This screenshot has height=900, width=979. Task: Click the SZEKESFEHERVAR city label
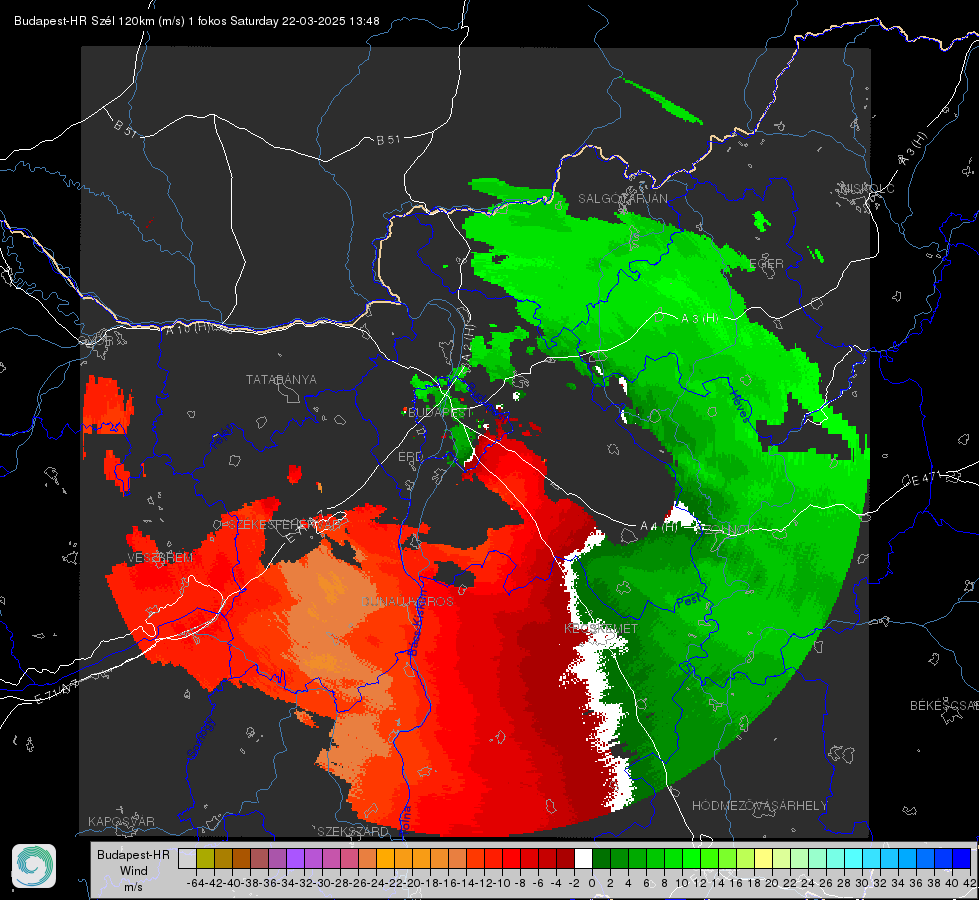(x=285, y=525)
